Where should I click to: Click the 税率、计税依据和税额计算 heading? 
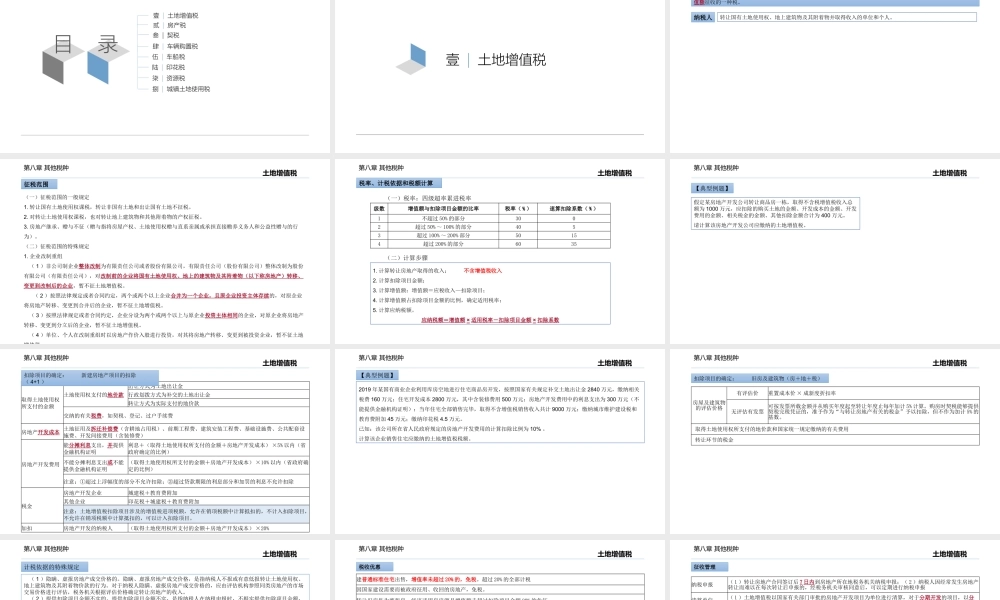click(x=394, y=184)
